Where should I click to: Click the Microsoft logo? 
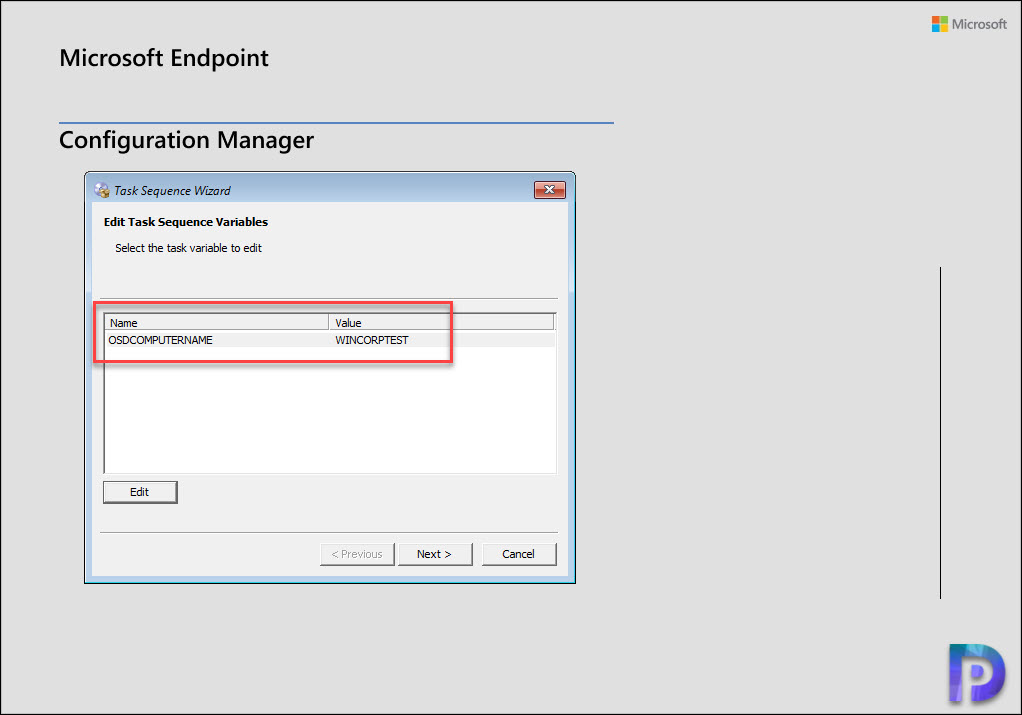[x=969, y=24]
